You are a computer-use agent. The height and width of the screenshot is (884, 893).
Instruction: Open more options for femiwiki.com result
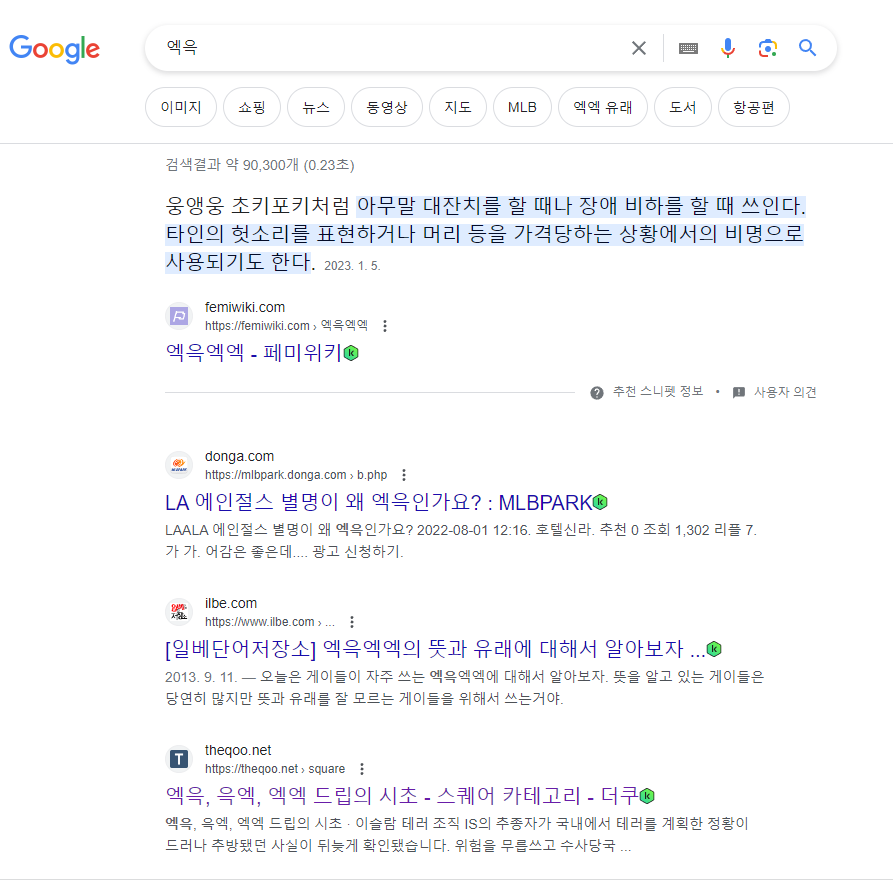(385, 326)
